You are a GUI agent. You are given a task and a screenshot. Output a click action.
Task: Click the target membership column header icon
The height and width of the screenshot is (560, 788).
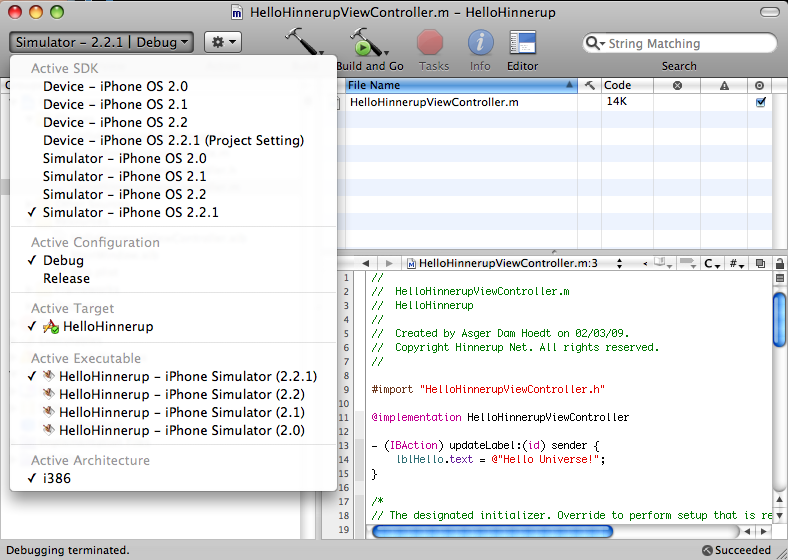[759, 85]
